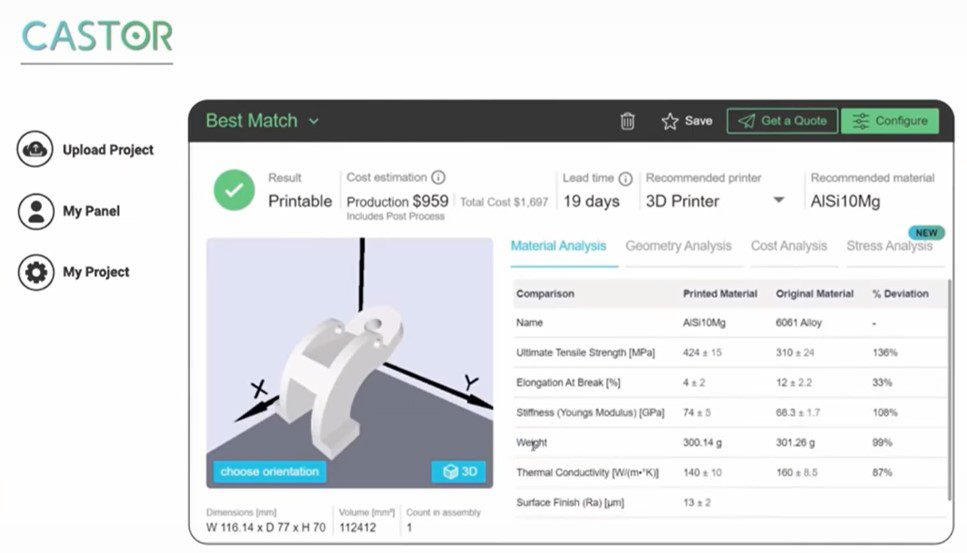Click the choose orientation button
The width and height of the screenshot is (967, 553).
269,472
